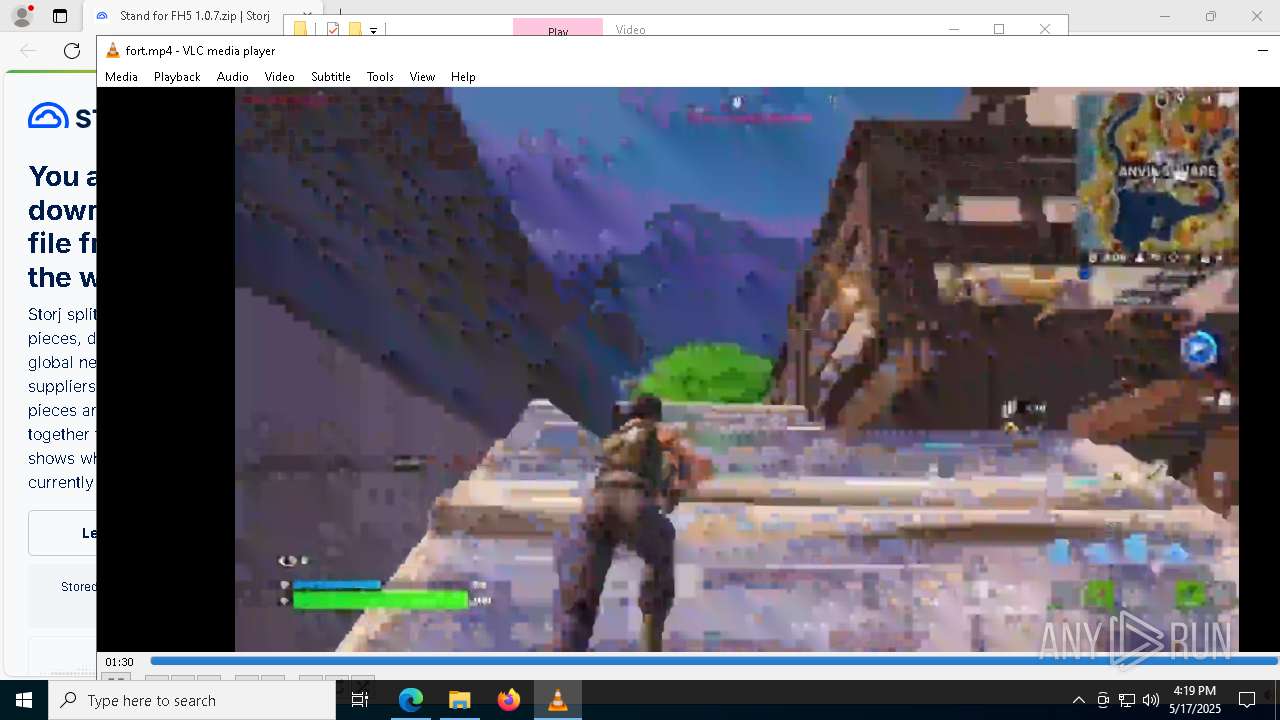
Task: Open the notification center icon
Action: 1247,700
